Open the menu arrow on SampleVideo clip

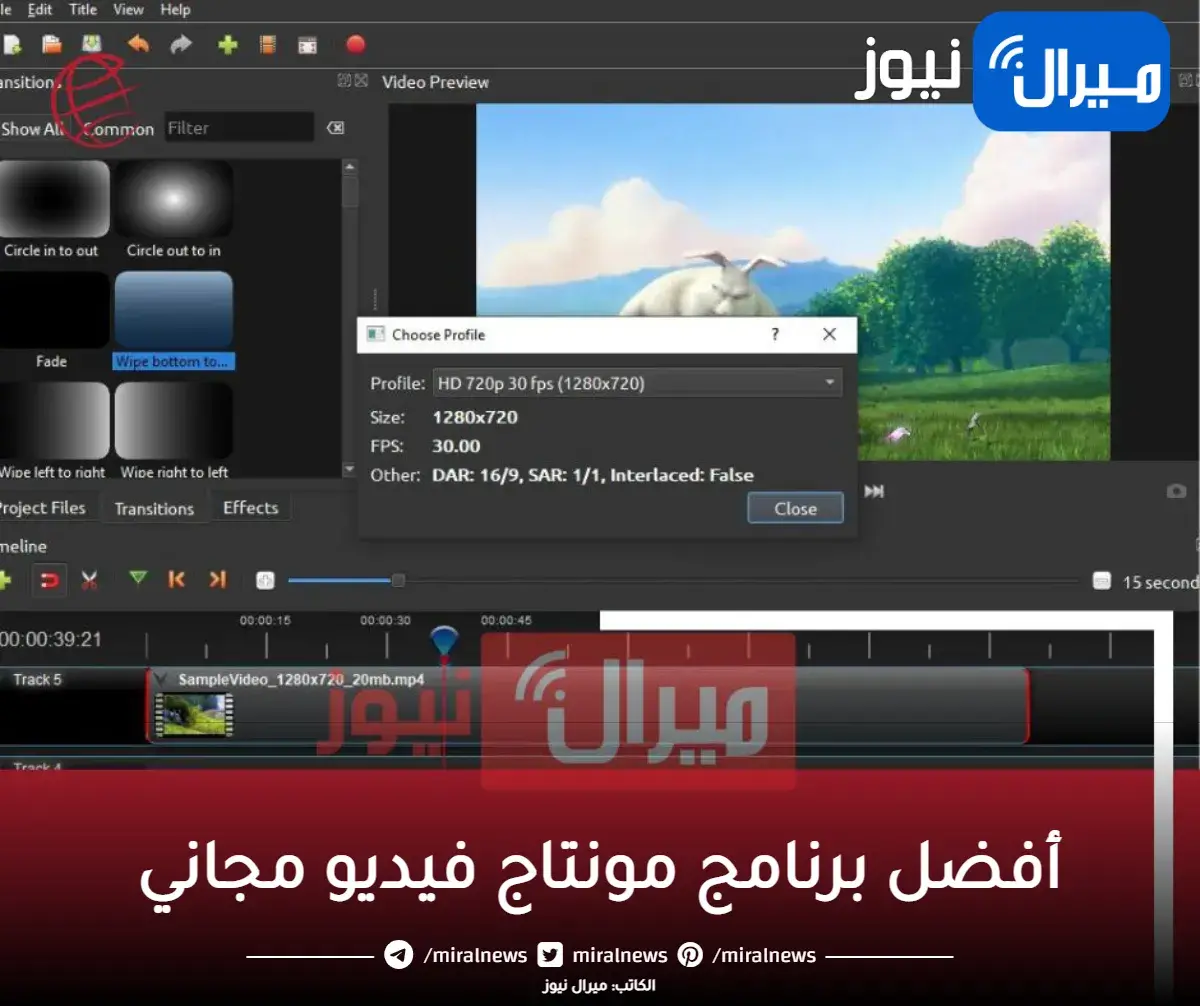(160, 680)
